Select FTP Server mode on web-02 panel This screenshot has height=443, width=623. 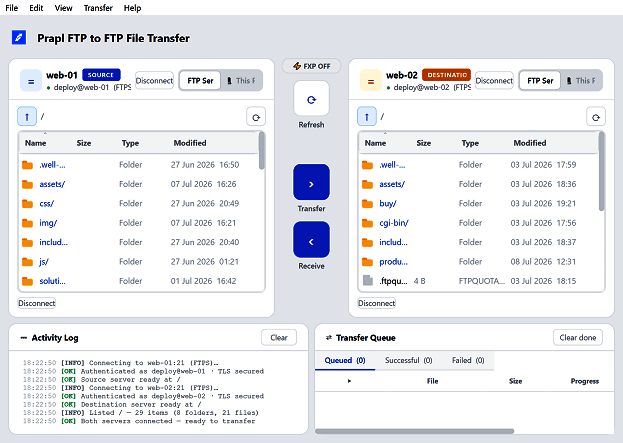[540, 81]
